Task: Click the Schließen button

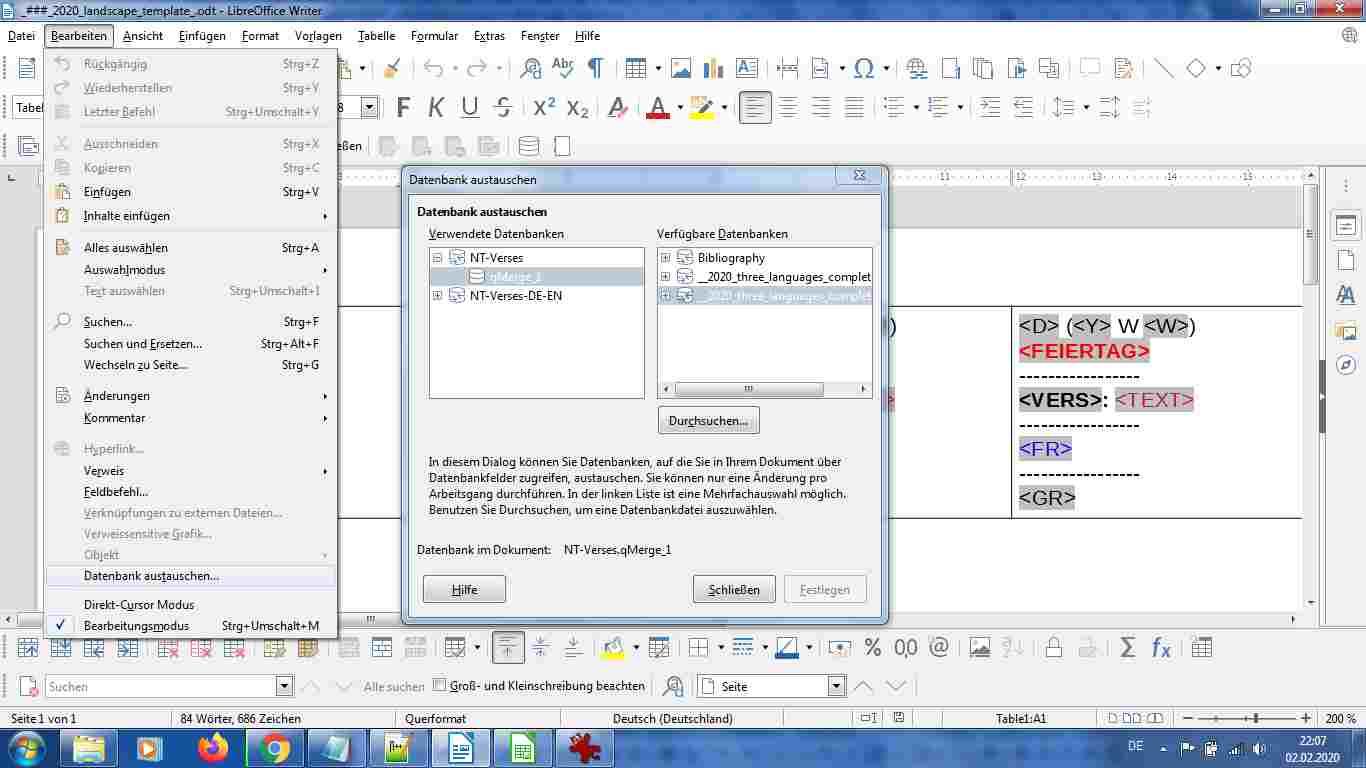Action: (734, 590)
